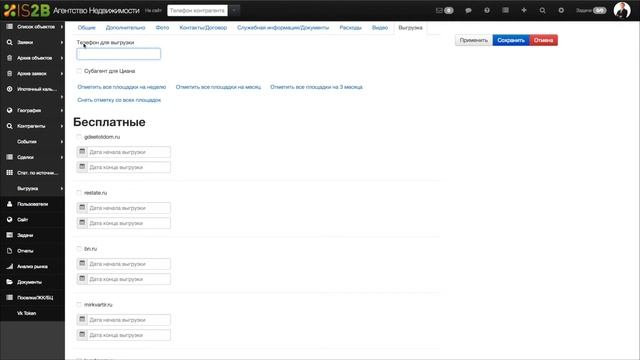Open dropdown next to Телефон контрагента field

click(234, 10)
